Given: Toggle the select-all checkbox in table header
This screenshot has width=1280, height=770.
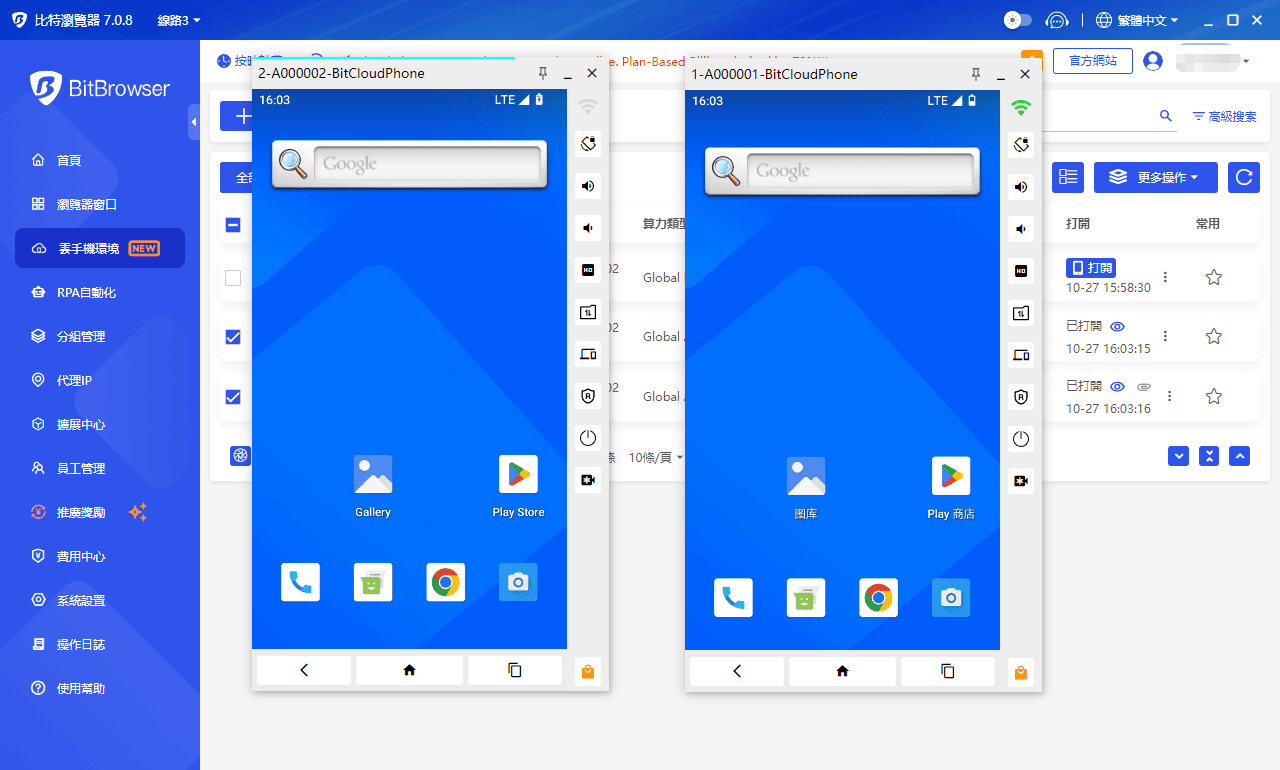Looking at the screenshot, I should click(x=233, y=225).
